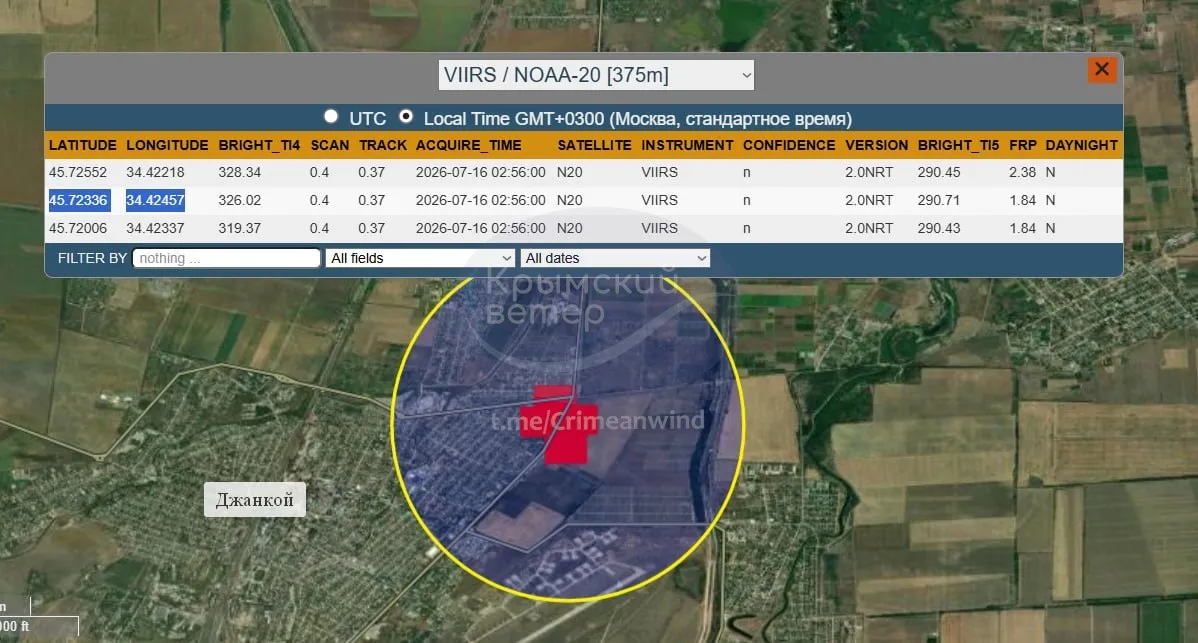Click brightness value 319.37
Viewport: 1198px width, 643px height.
click(x=239, y=228)
